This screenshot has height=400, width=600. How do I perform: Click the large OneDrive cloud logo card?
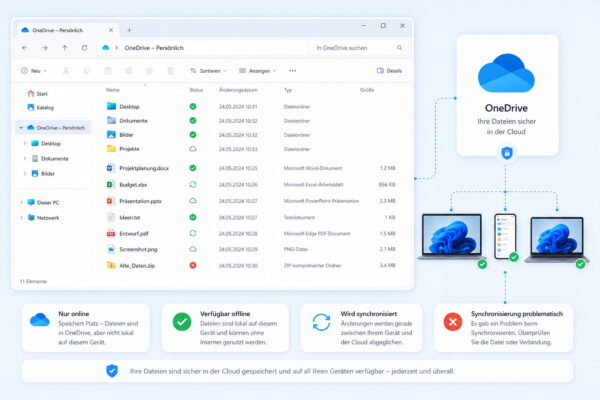pyautogui.click(x=507, y=95)
